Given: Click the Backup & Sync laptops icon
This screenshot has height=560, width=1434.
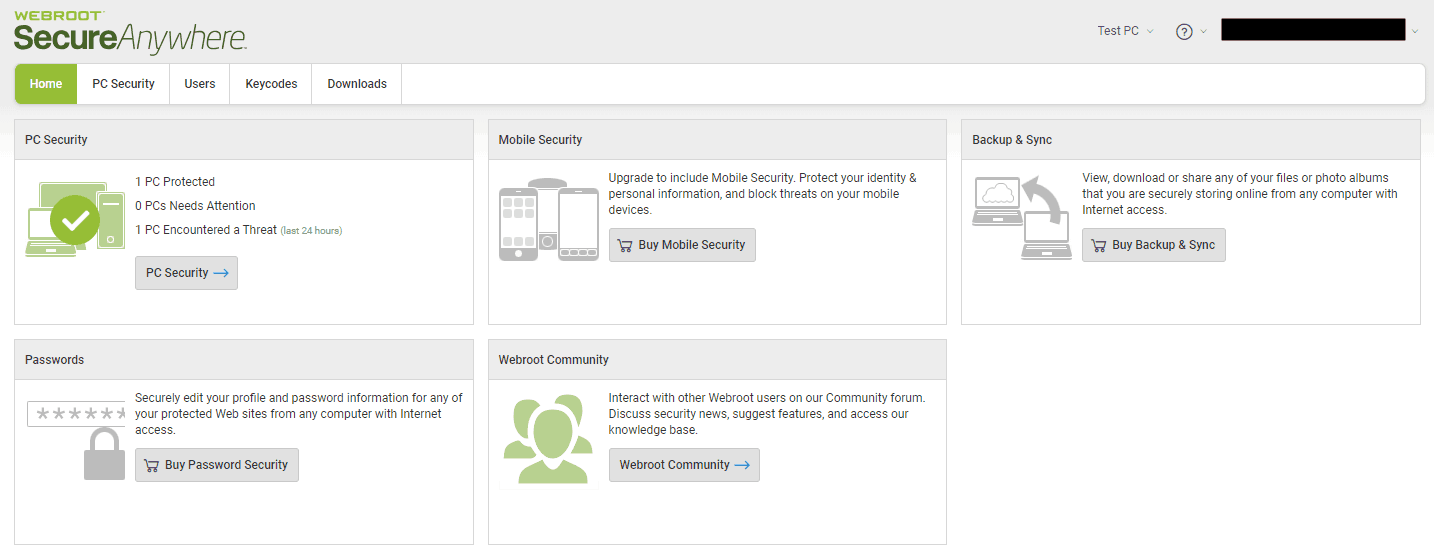Looking at the screenshot, I should click(x=1022, y=218).
